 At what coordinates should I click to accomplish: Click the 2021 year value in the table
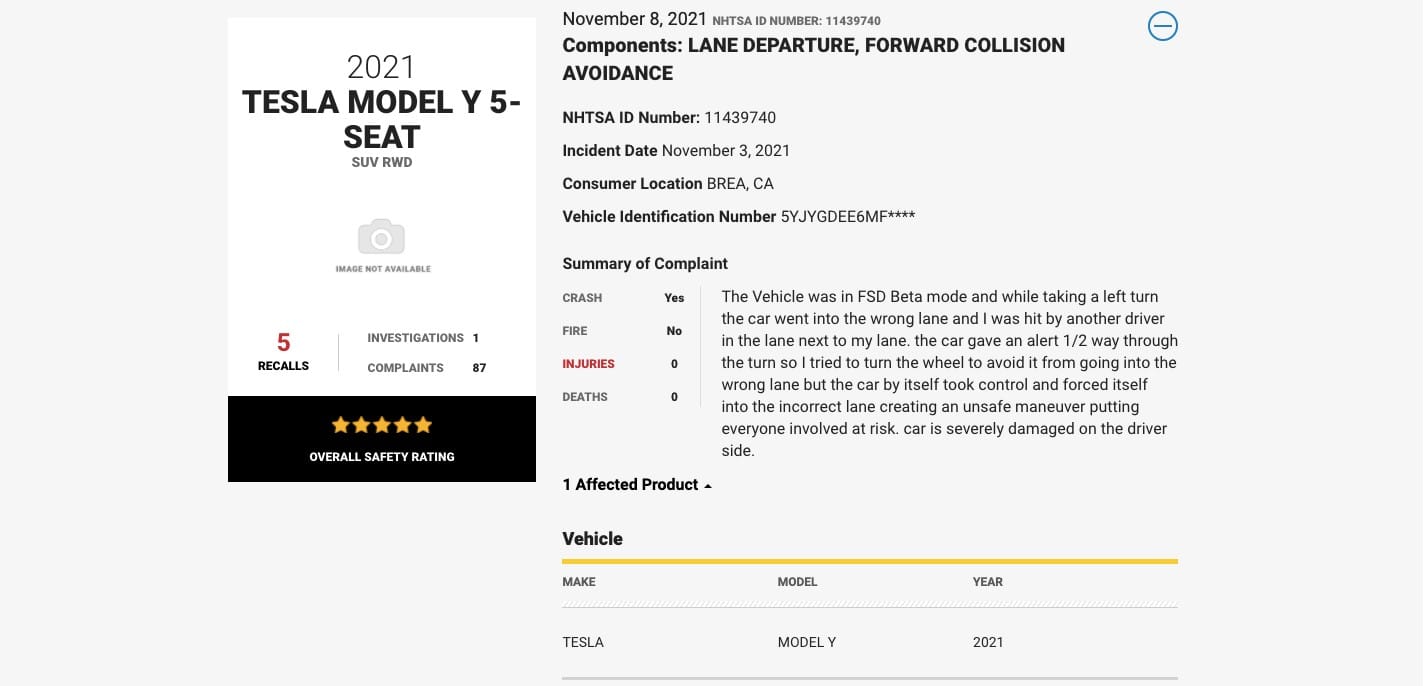pyautogui.click(x=988, y=642)
